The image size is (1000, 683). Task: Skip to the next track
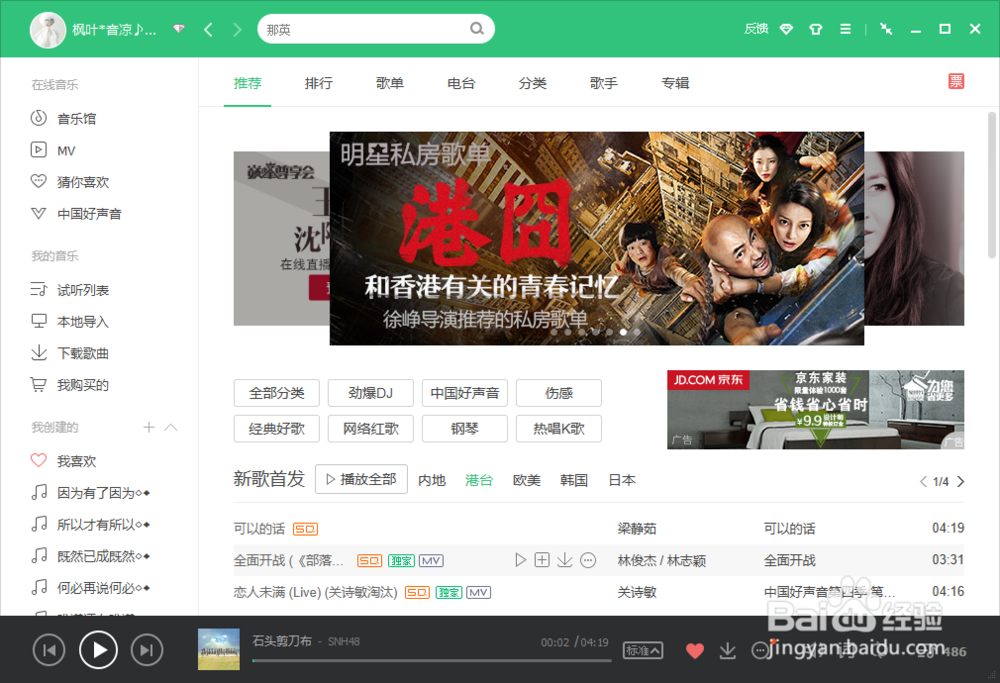coord(147,650)
